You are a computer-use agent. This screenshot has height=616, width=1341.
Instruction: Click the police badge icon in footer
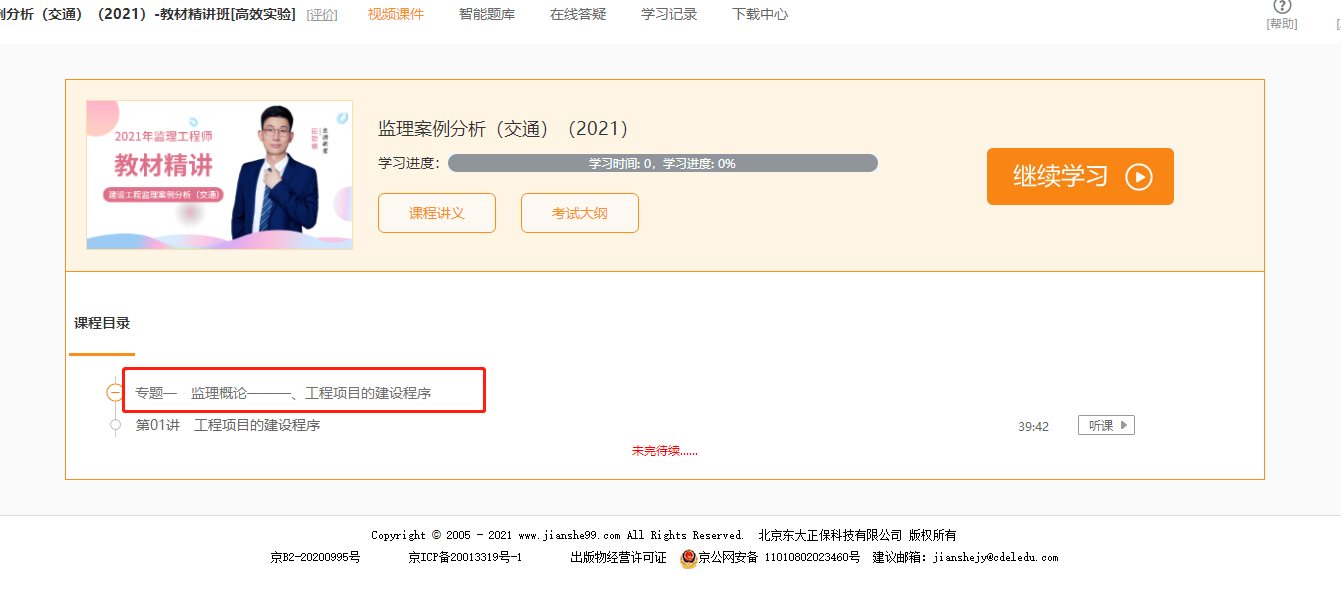click(688, 558)
